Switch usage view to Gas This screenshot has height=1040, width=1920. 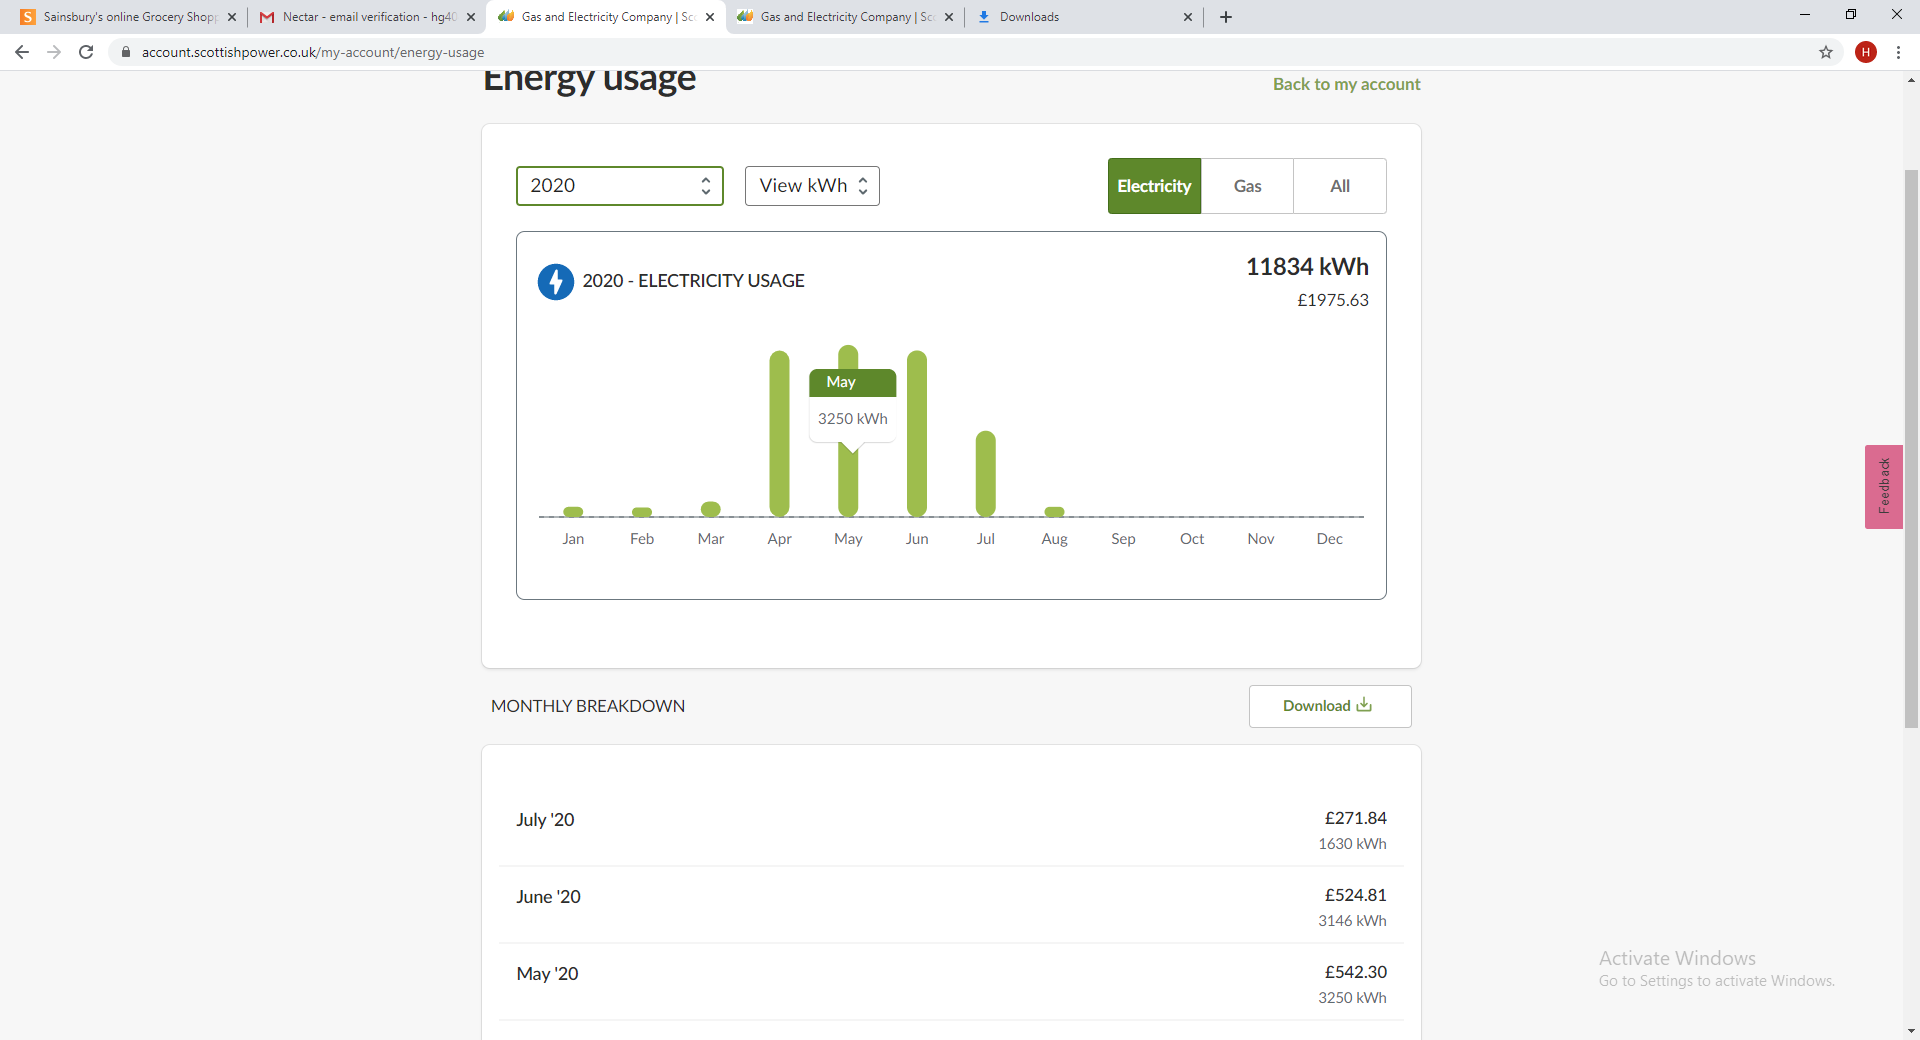pyautogui.click(x=1247, y=186)
